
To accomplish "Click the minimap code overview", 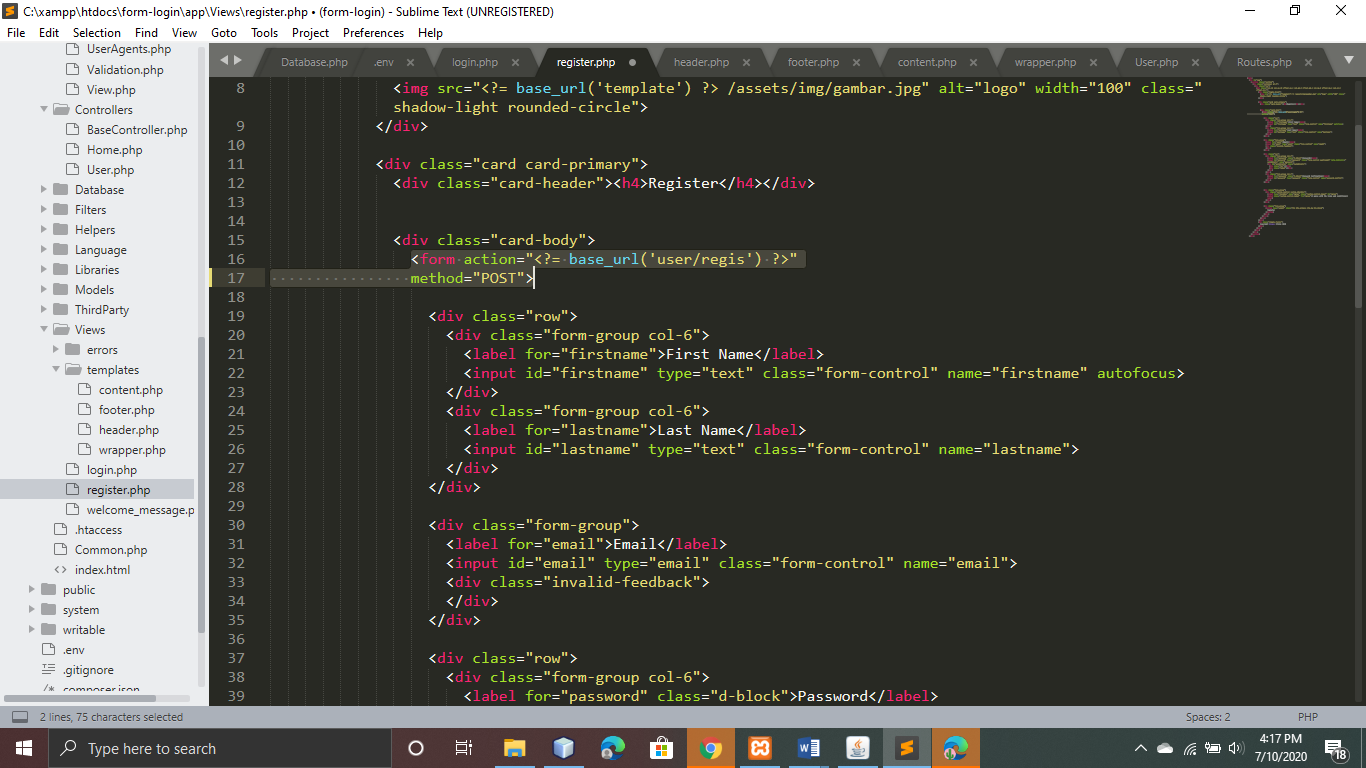I will click(1298, 157).
